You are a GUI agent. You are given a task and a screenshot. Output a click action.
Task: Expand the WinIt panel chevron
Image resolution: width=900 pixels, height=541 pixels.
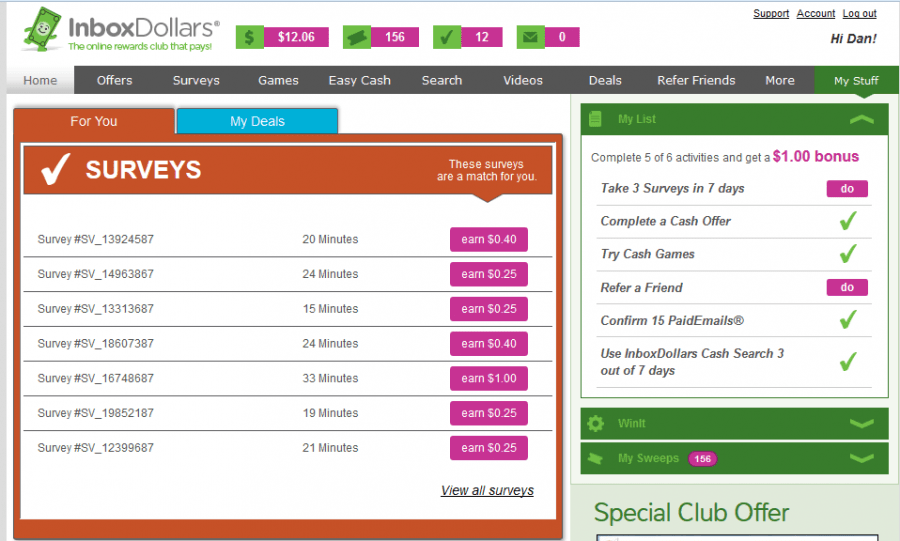click(861, 423)
